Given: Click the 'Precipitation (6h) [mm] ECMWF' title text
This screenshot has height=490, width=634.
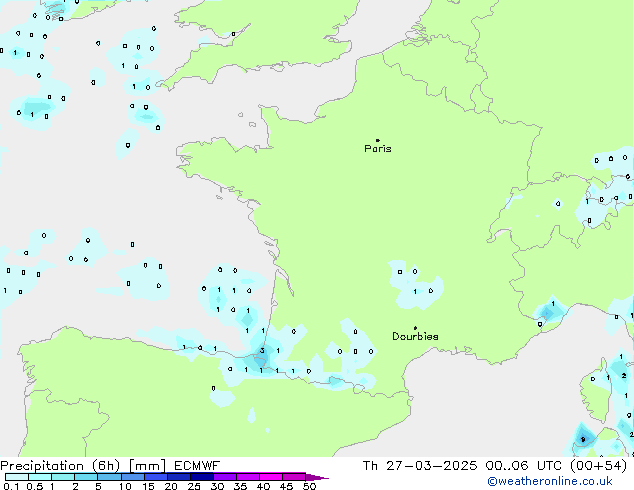Looking at the screenshot, I should tap(110, 466).
